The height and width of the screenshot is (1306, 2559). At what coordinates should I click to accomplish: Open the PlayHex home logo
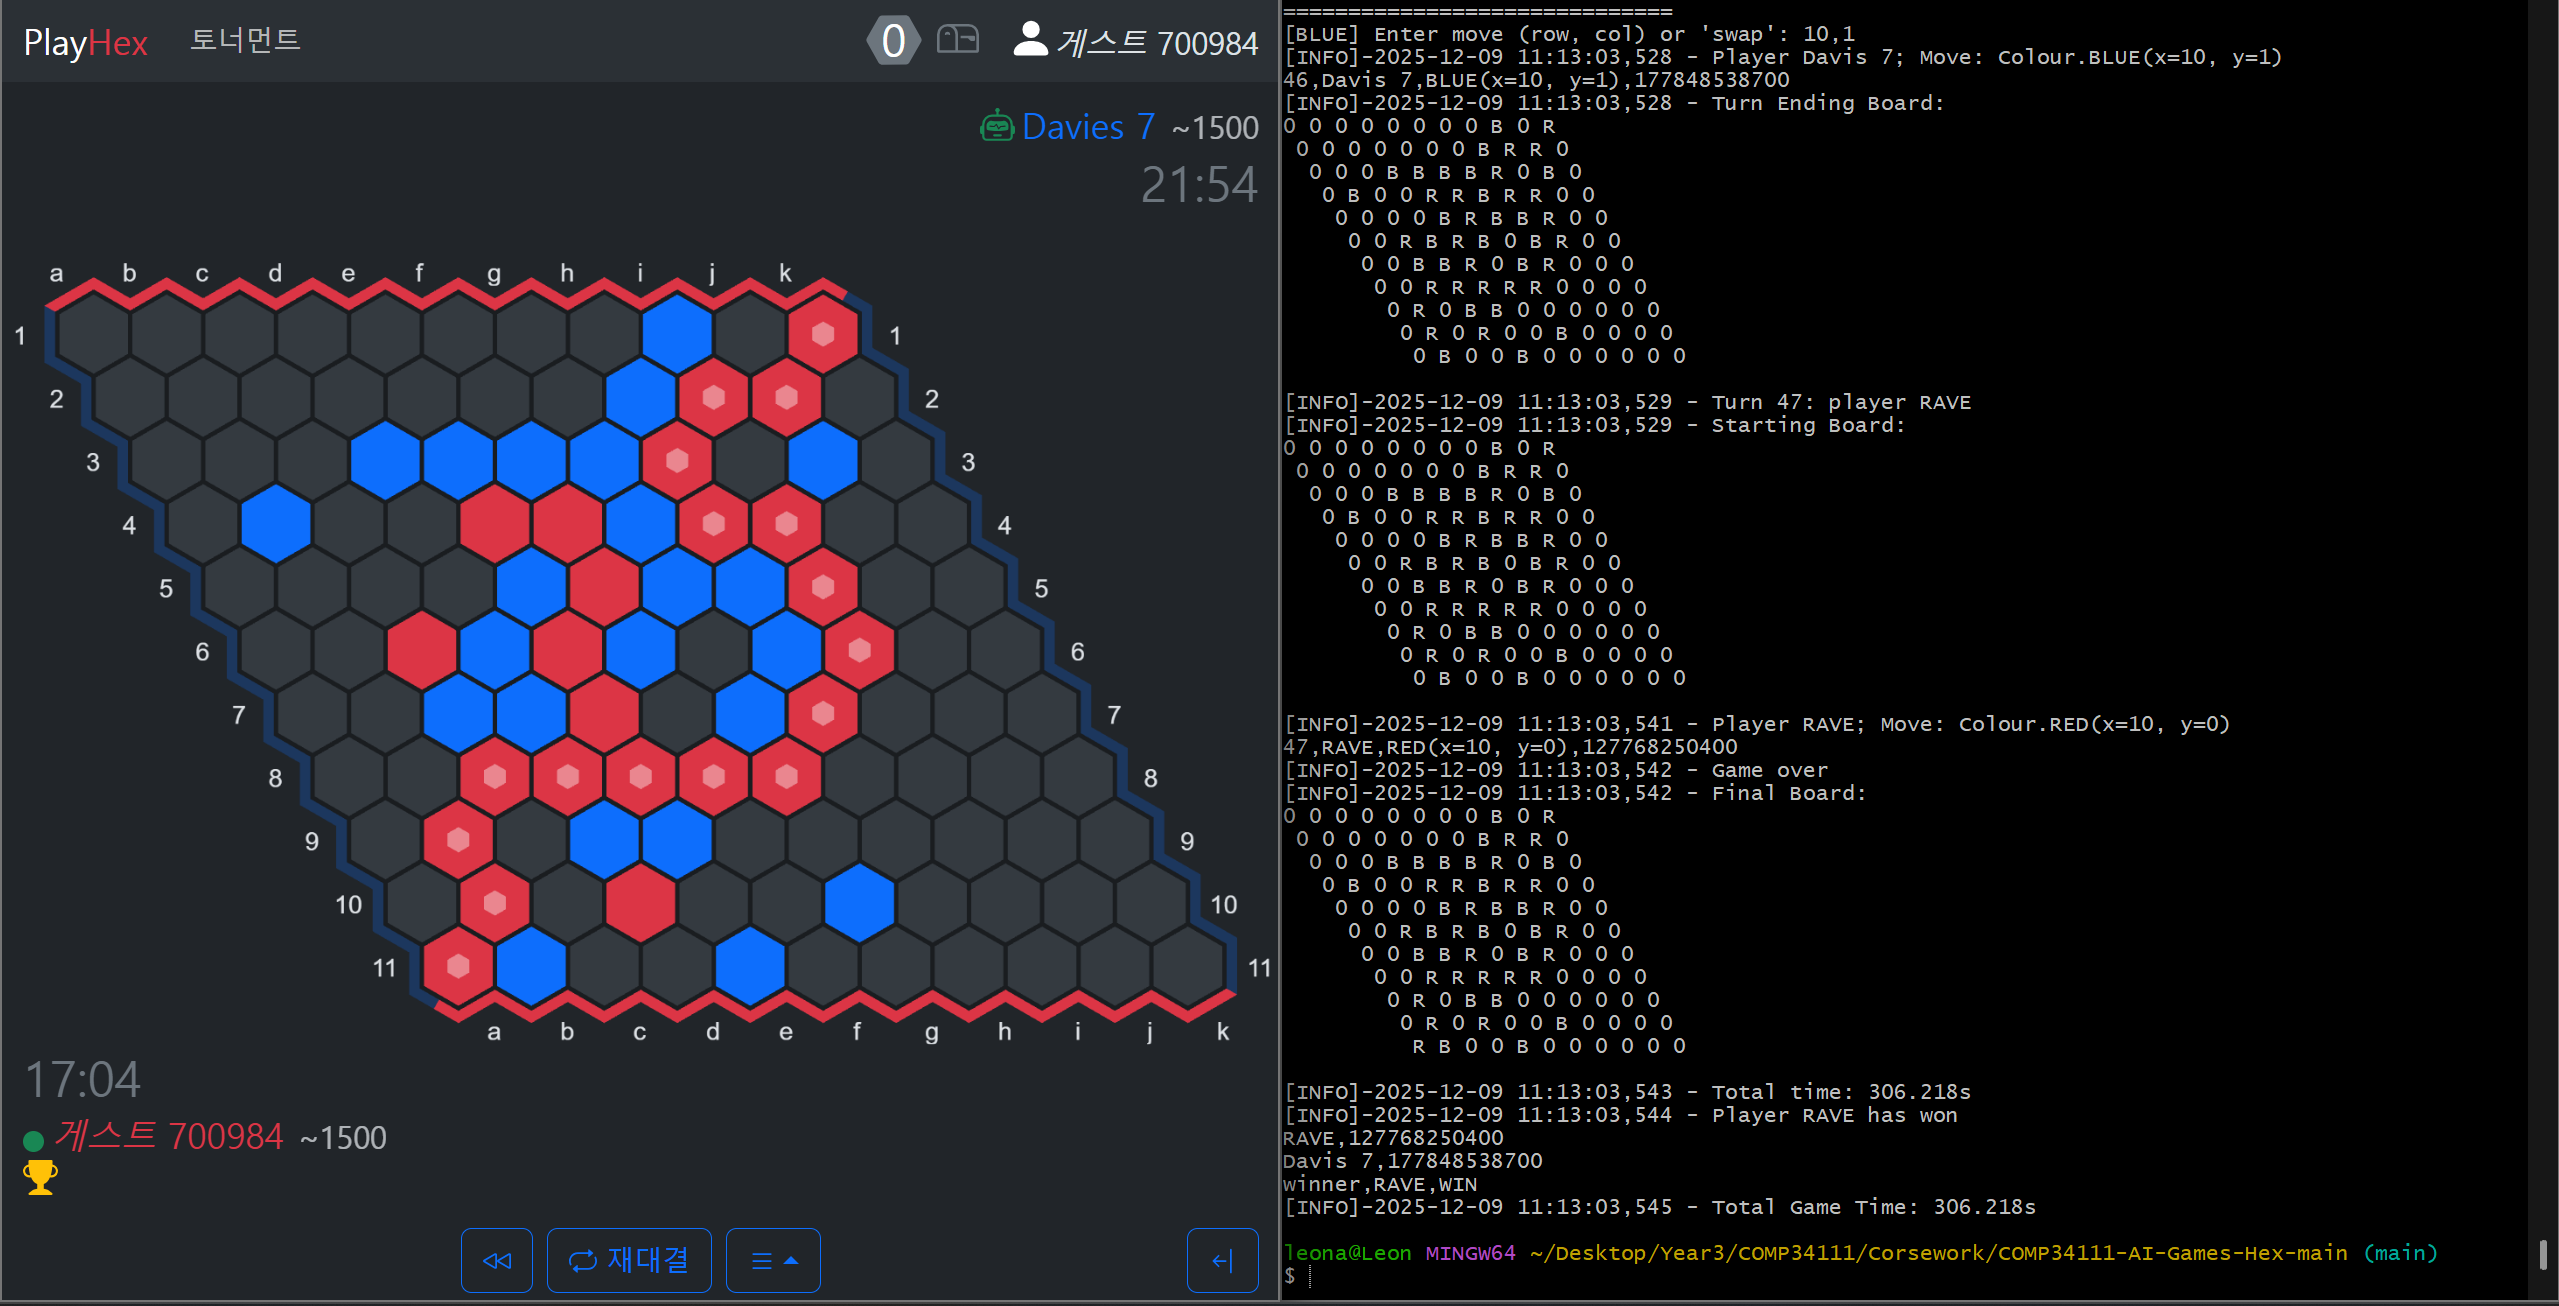click(86, 42)
